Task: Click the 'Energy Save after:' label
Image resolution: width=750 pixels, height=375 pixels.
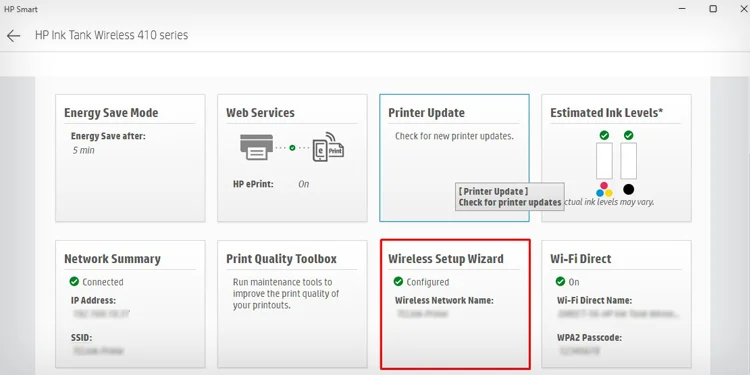Action: coord(108,136)
